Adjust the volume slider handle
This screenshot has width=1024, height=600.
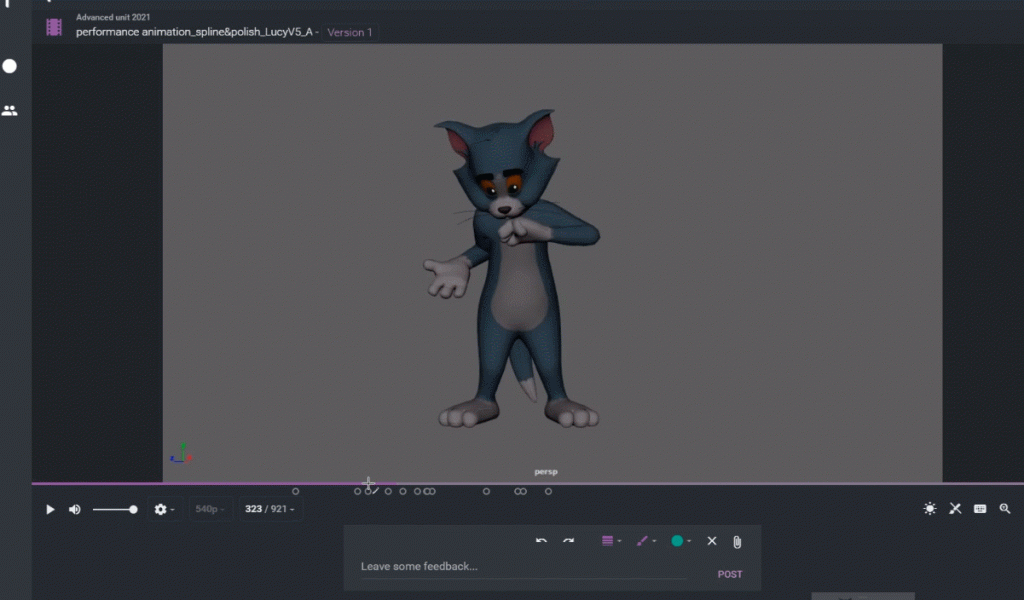[133, 509]
